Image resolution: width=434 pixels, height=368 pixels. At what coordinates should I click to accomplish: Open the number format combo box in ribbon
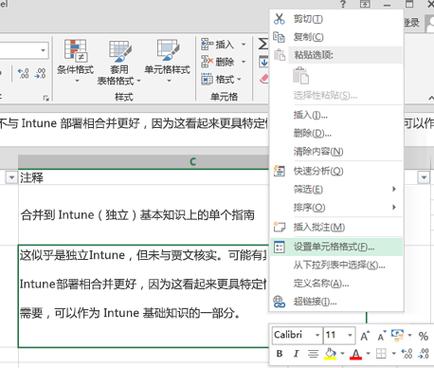click(24, 51)
